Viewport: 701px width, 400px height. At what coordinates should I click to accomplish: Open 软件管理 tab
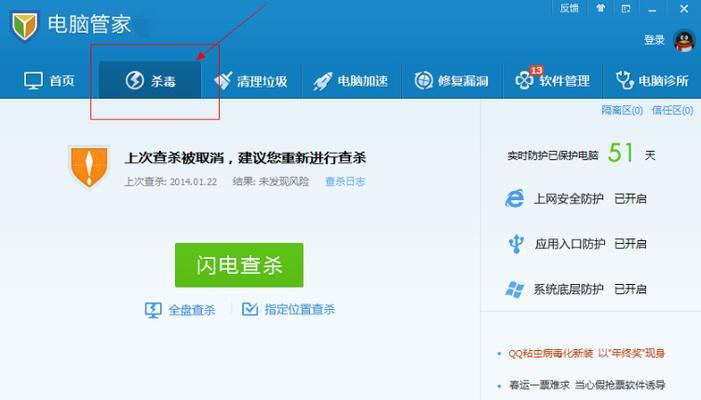point(553,80)
